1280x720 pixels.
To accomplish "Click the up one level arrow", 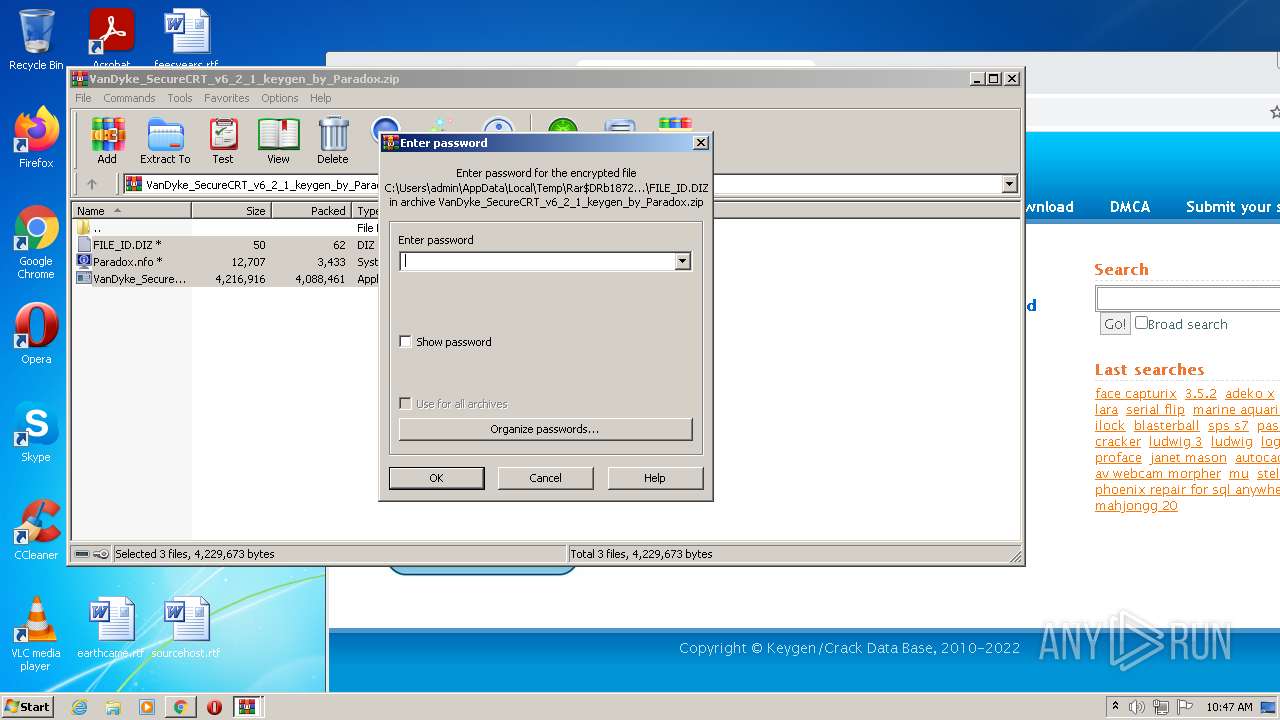I will point(92,184).
